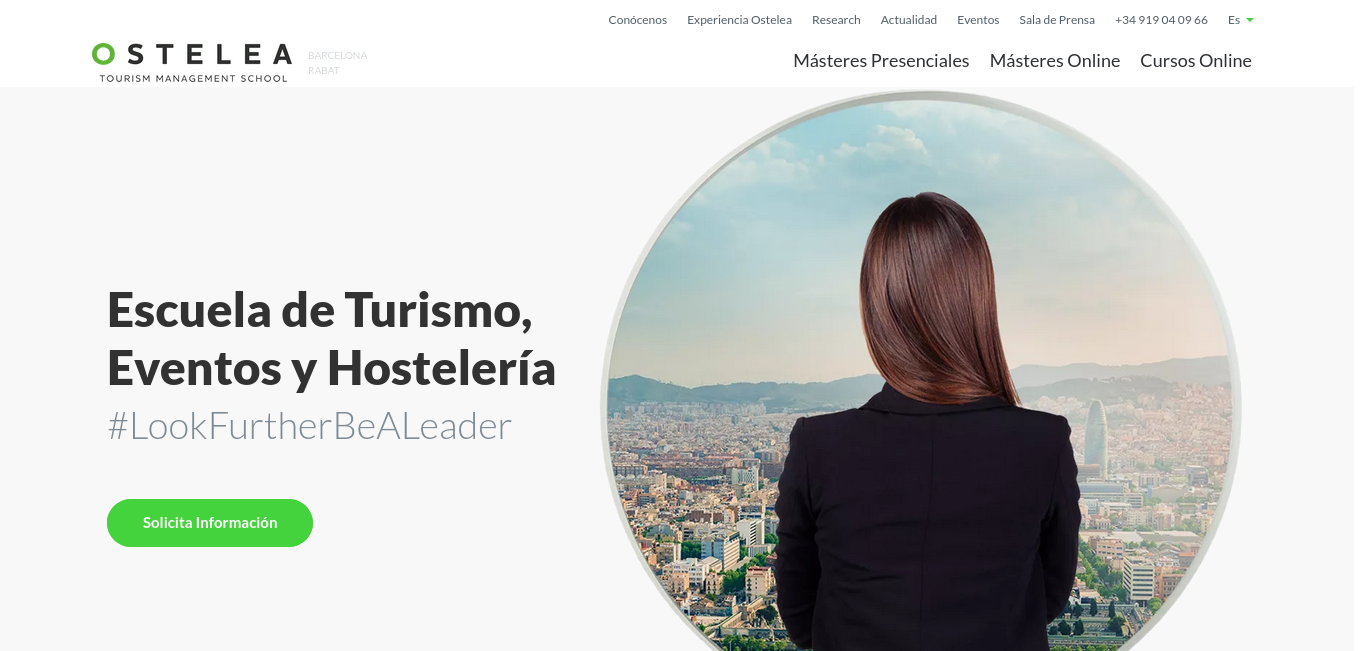
Task: Open the Eventos page
Action: pyautogui.click(x=978, y=20)
